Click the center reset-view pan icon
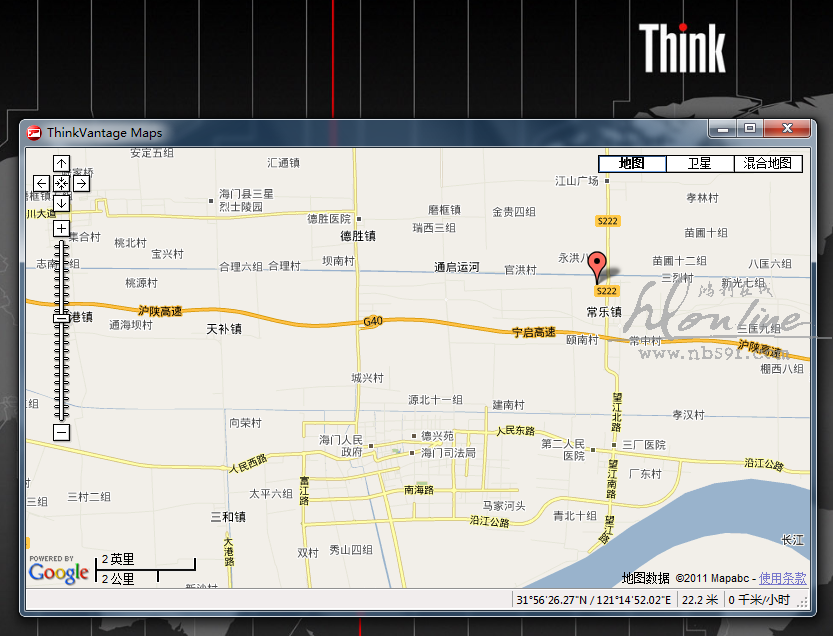The width and height of the screenshot is (833, 636). 61,183
